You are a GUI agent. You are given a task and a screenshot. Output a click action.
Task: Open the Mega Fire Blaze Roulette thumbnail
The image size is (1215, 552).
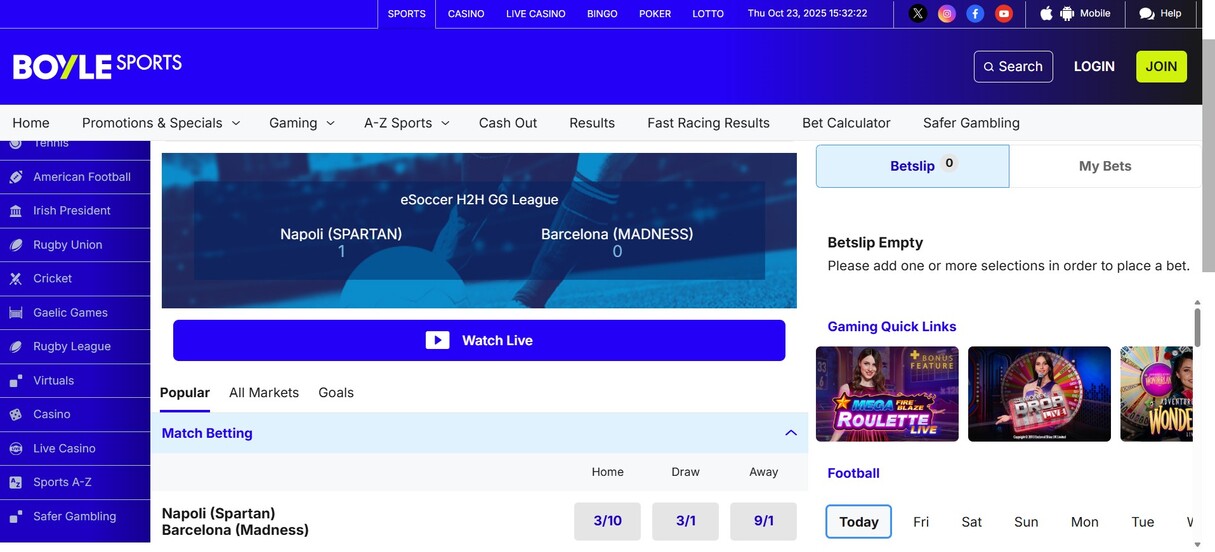click(x=887, y=394)
